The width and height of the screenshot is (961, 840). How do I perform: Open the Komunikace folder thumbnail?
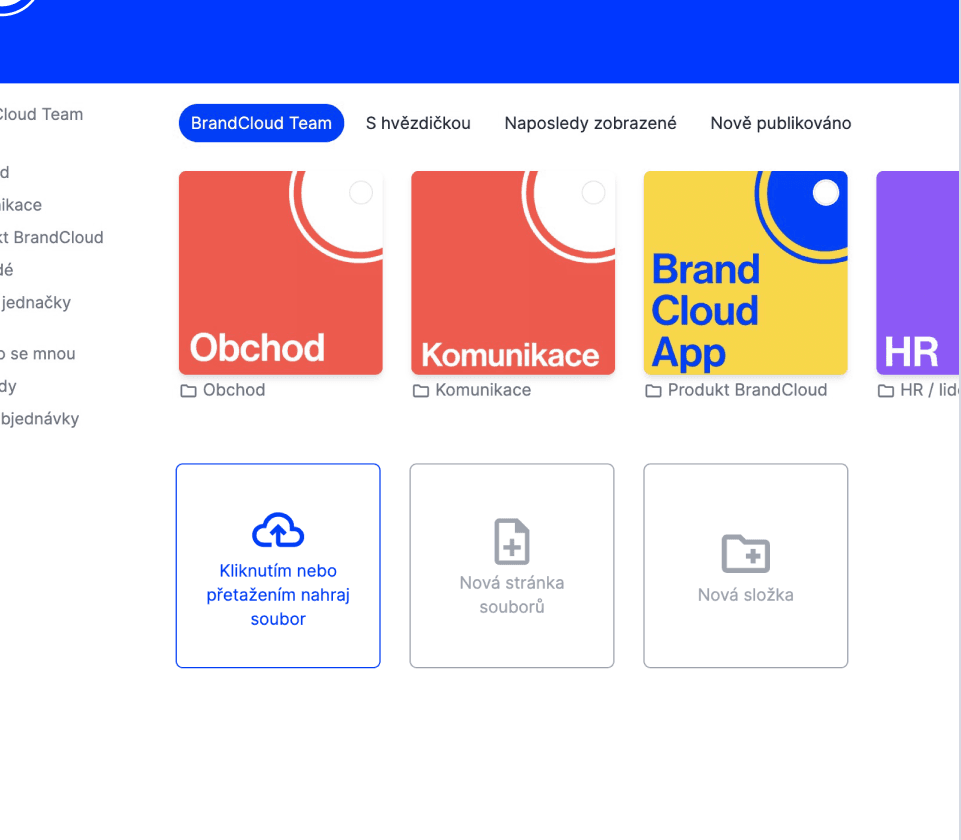coord(513,273)
